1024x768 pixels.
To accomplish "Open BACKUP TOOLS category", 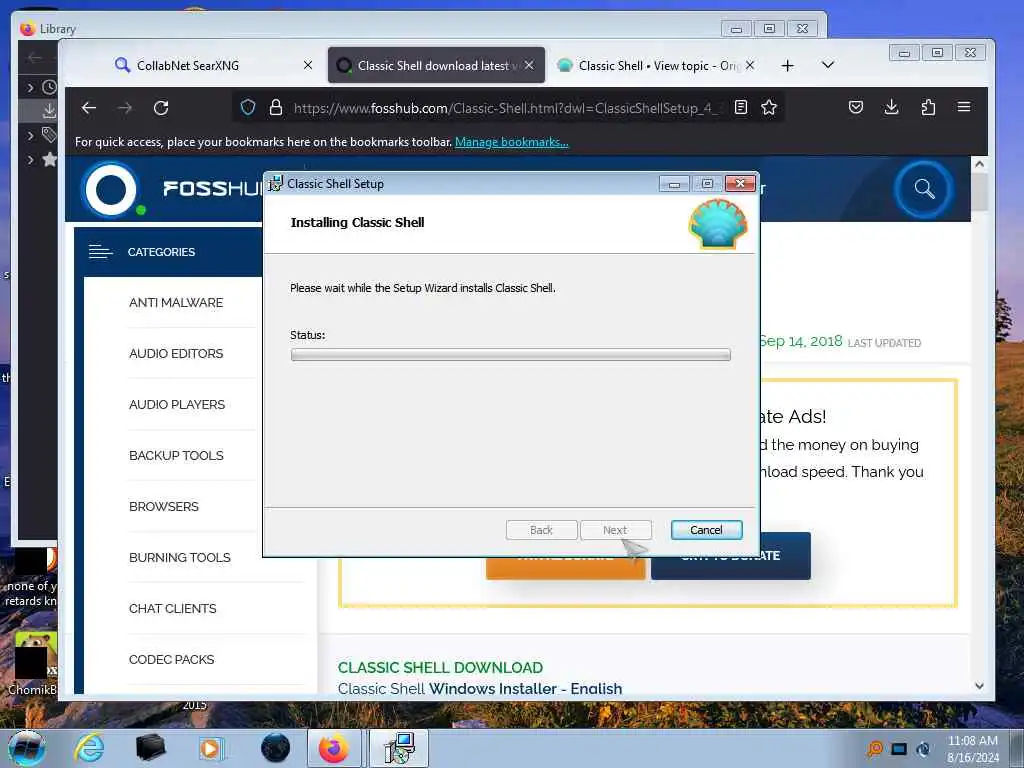I will pyautogui.click(x=176, y=455).
